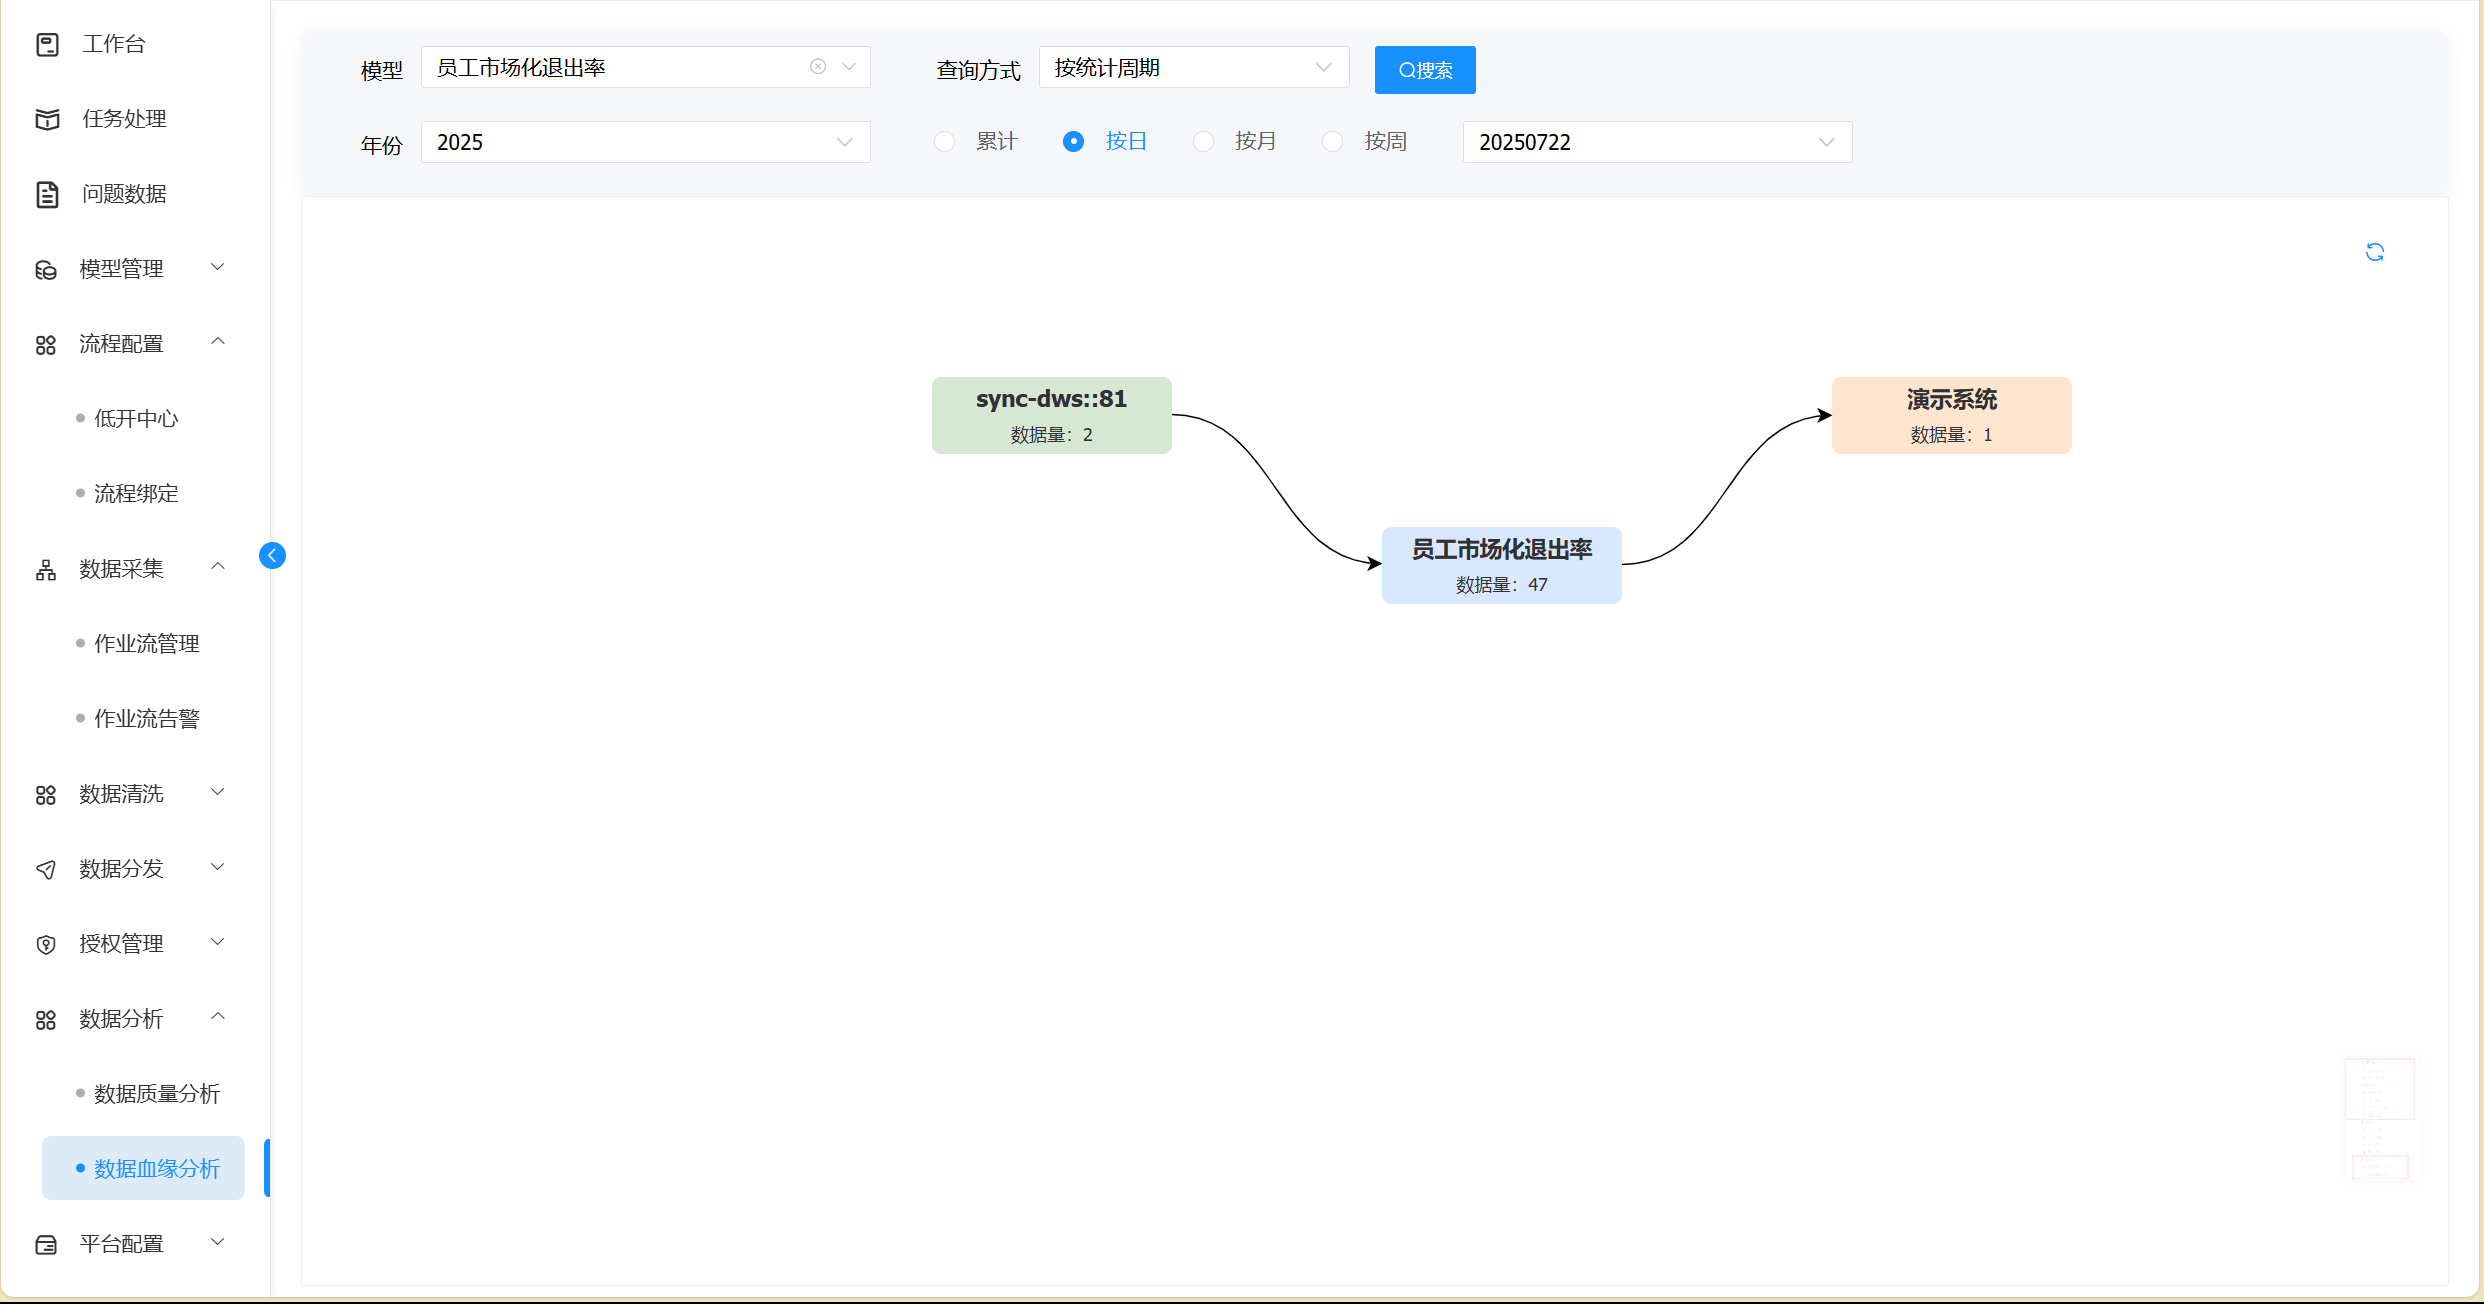Click the 工作台 sidebar icon
Viewport: 2484px width, 1304px height.
(x=47, y=44)
